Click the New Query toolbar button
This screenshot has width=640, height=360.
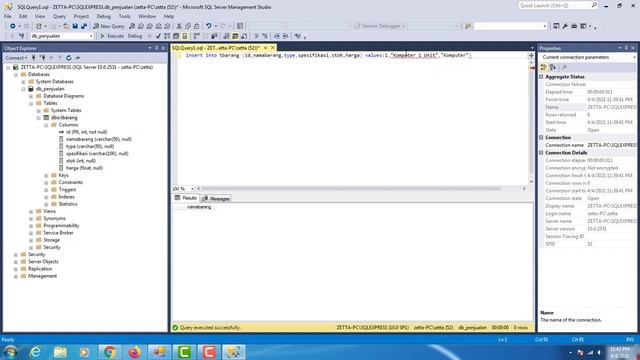(x=109, y=26)
